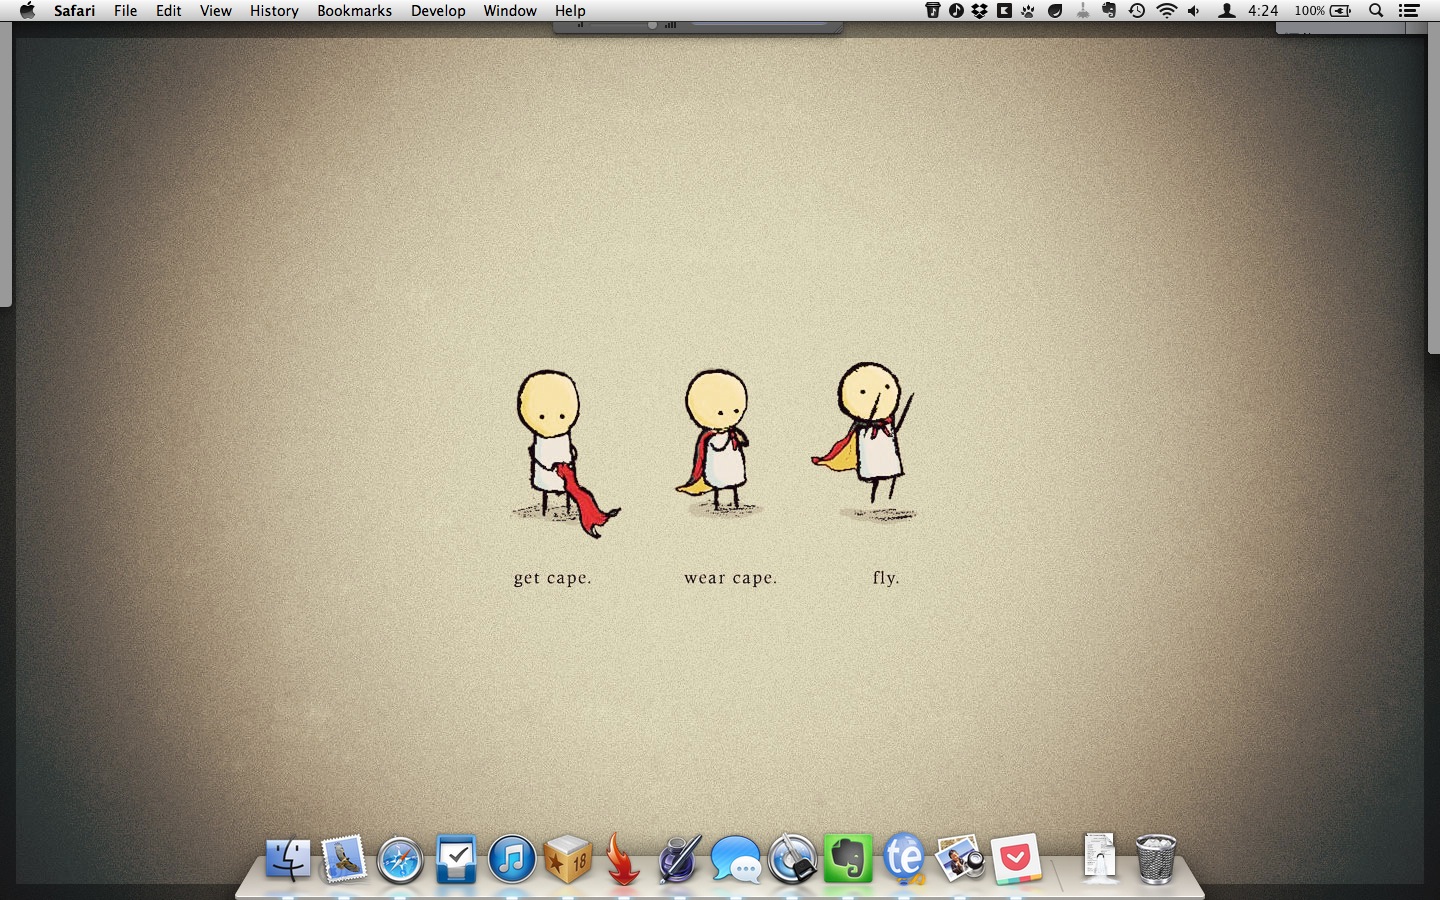The width and height of the screenshot is (1440, 900).
Task: Launch the key and lock app in Dock
Action: [792, 859]
